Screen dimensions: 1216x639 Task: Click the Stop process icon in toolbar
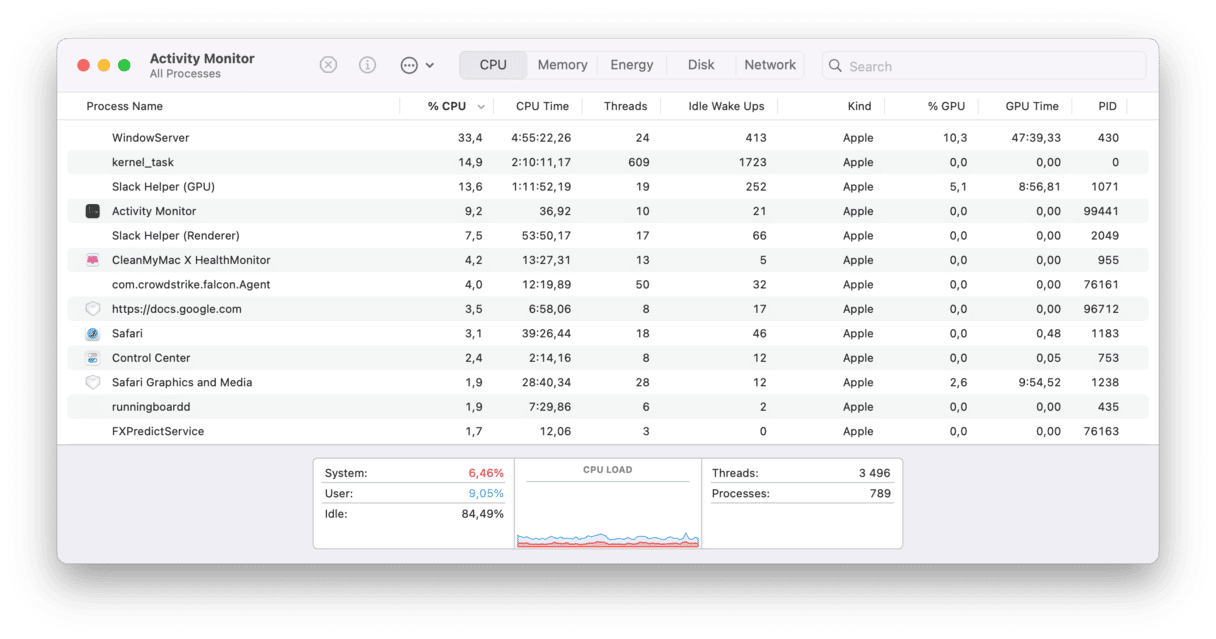(328, 65)
